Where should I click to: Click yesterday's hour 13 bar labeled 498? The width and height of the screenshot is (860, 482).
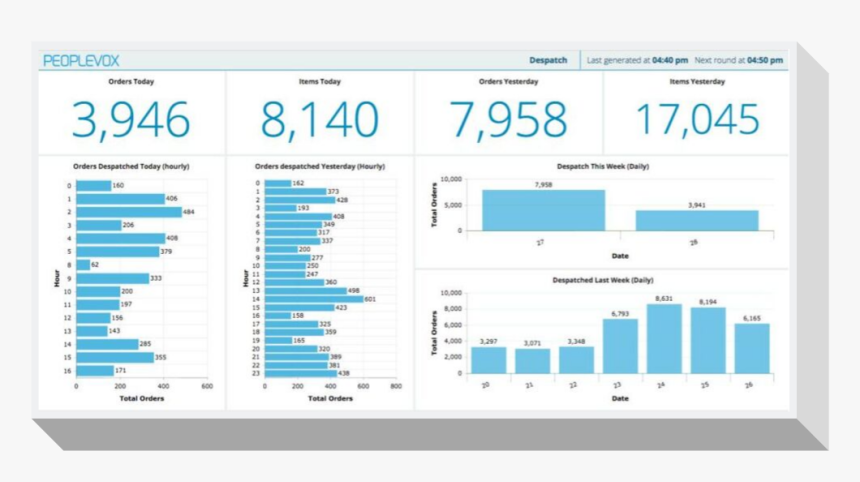pos(305,291)
